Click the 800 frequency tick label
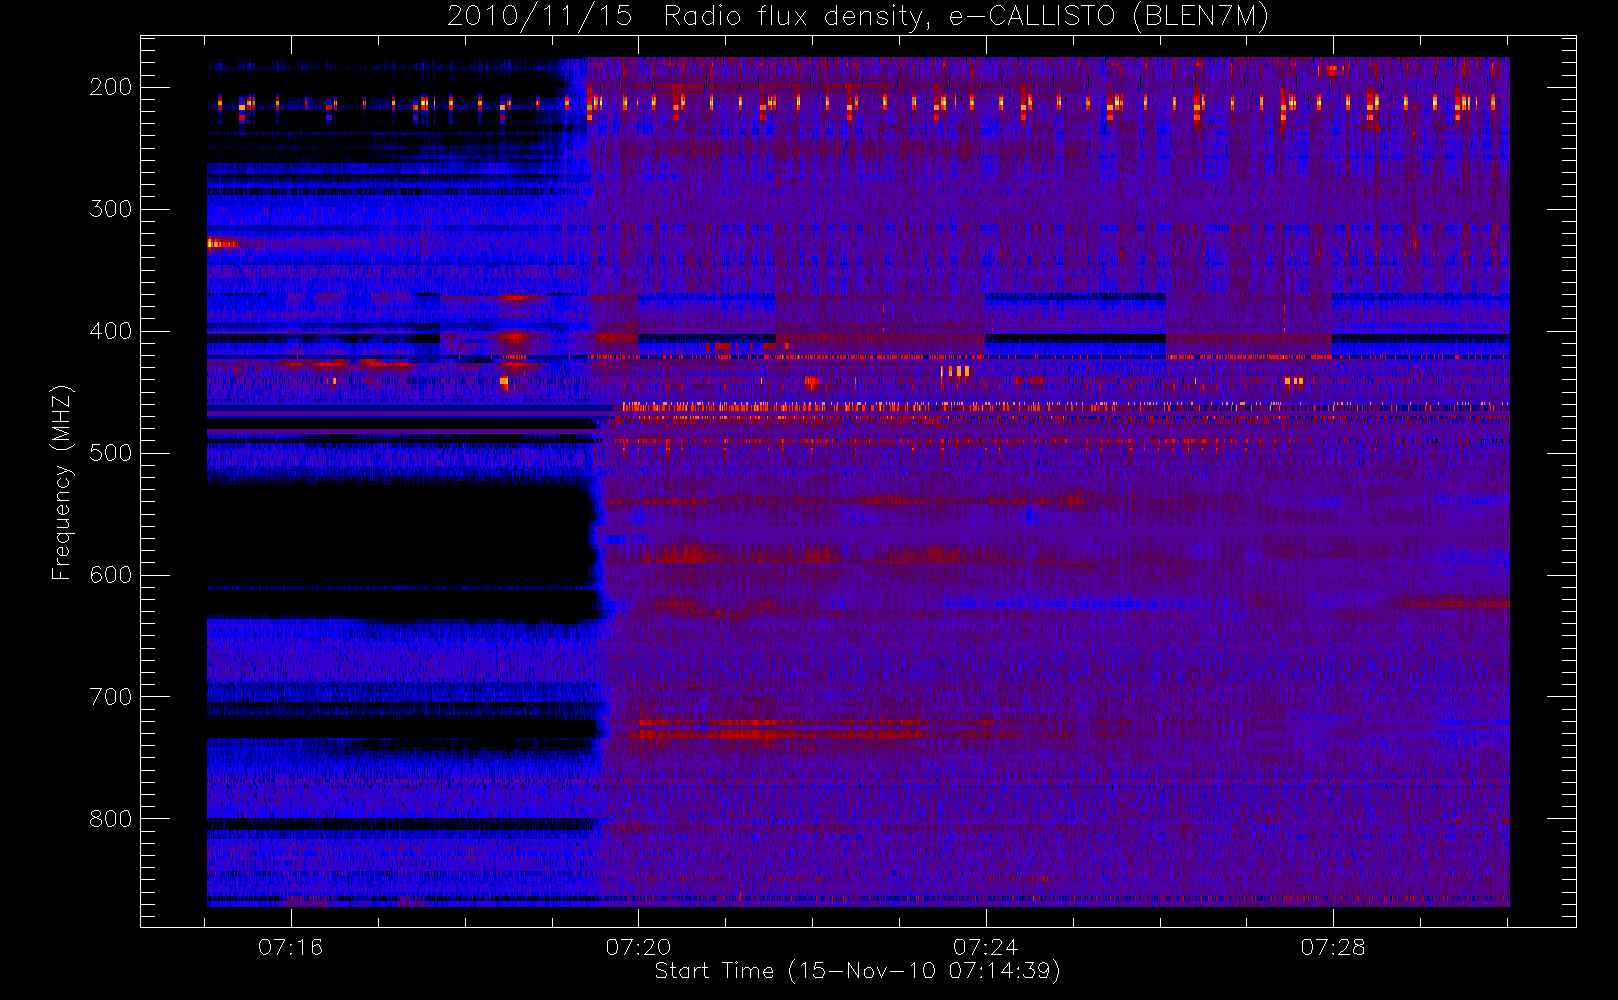The width and height of the screenshot is (1618, 1000). point(111,819)
